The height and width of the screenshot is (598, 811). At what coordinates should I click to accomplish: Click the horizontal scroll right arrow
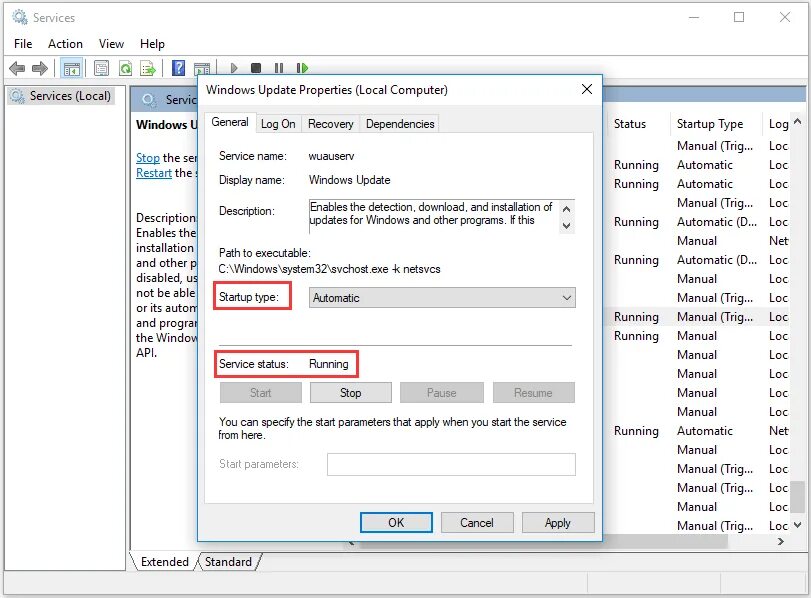click(781, 541)
